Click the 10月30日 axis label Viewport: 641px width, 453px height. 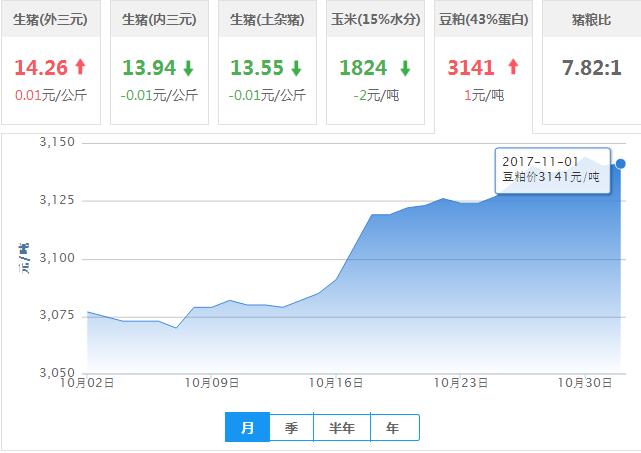click(585, 383)
